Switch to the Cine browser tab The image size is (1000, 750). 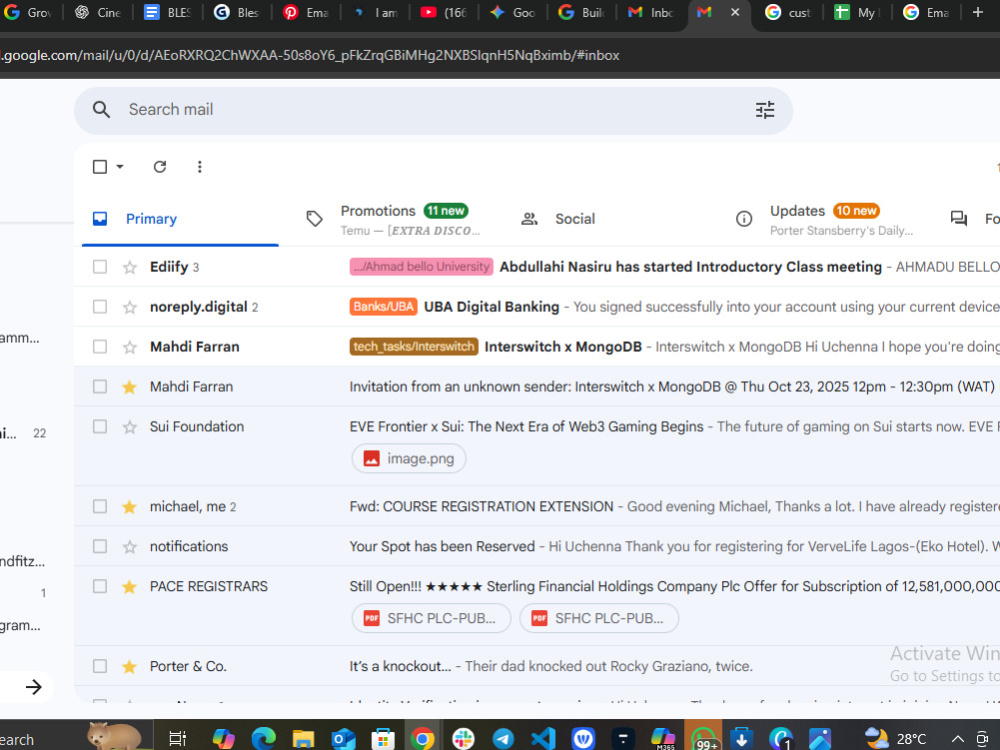(98, 13)
